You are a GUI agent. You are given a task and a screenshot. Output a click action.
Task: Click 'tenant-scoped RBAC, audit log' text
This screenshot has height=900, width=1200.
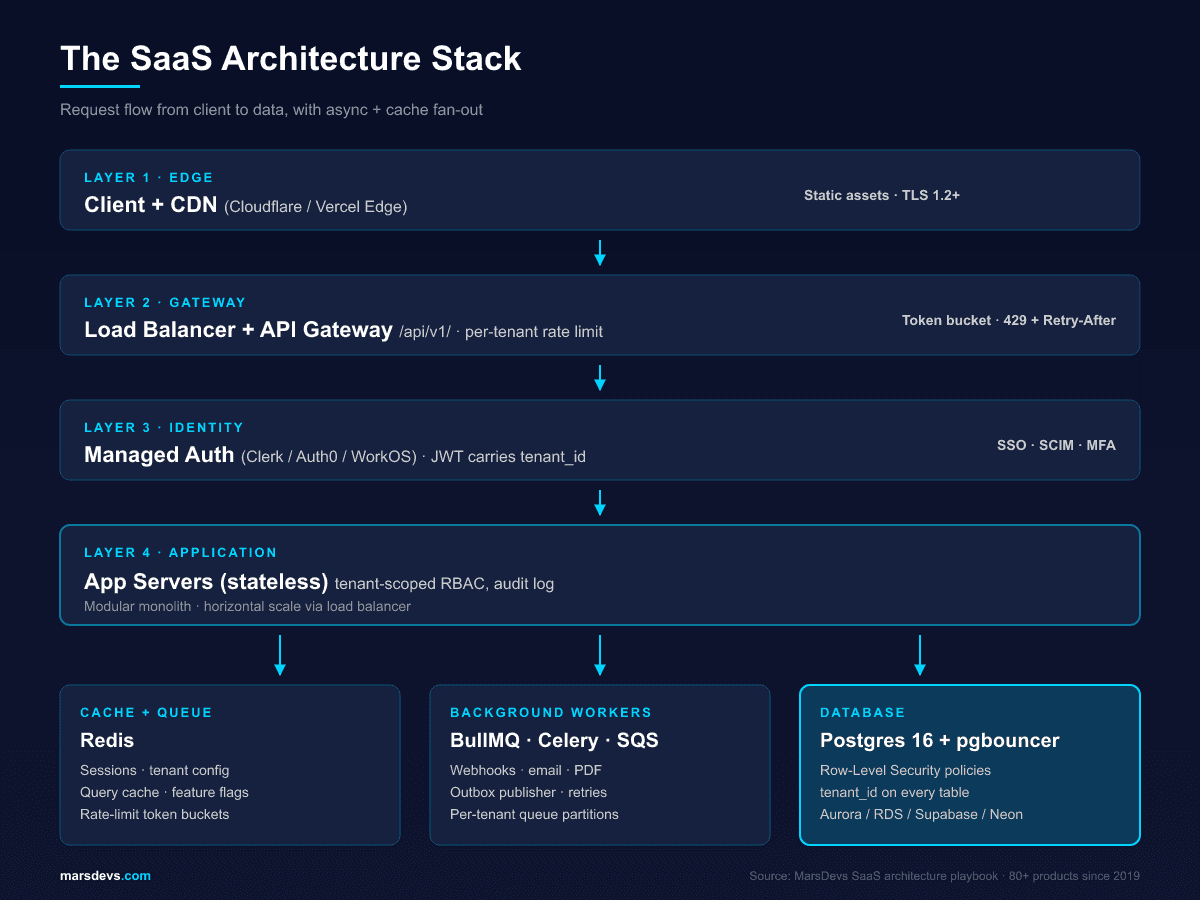(444, 583)
